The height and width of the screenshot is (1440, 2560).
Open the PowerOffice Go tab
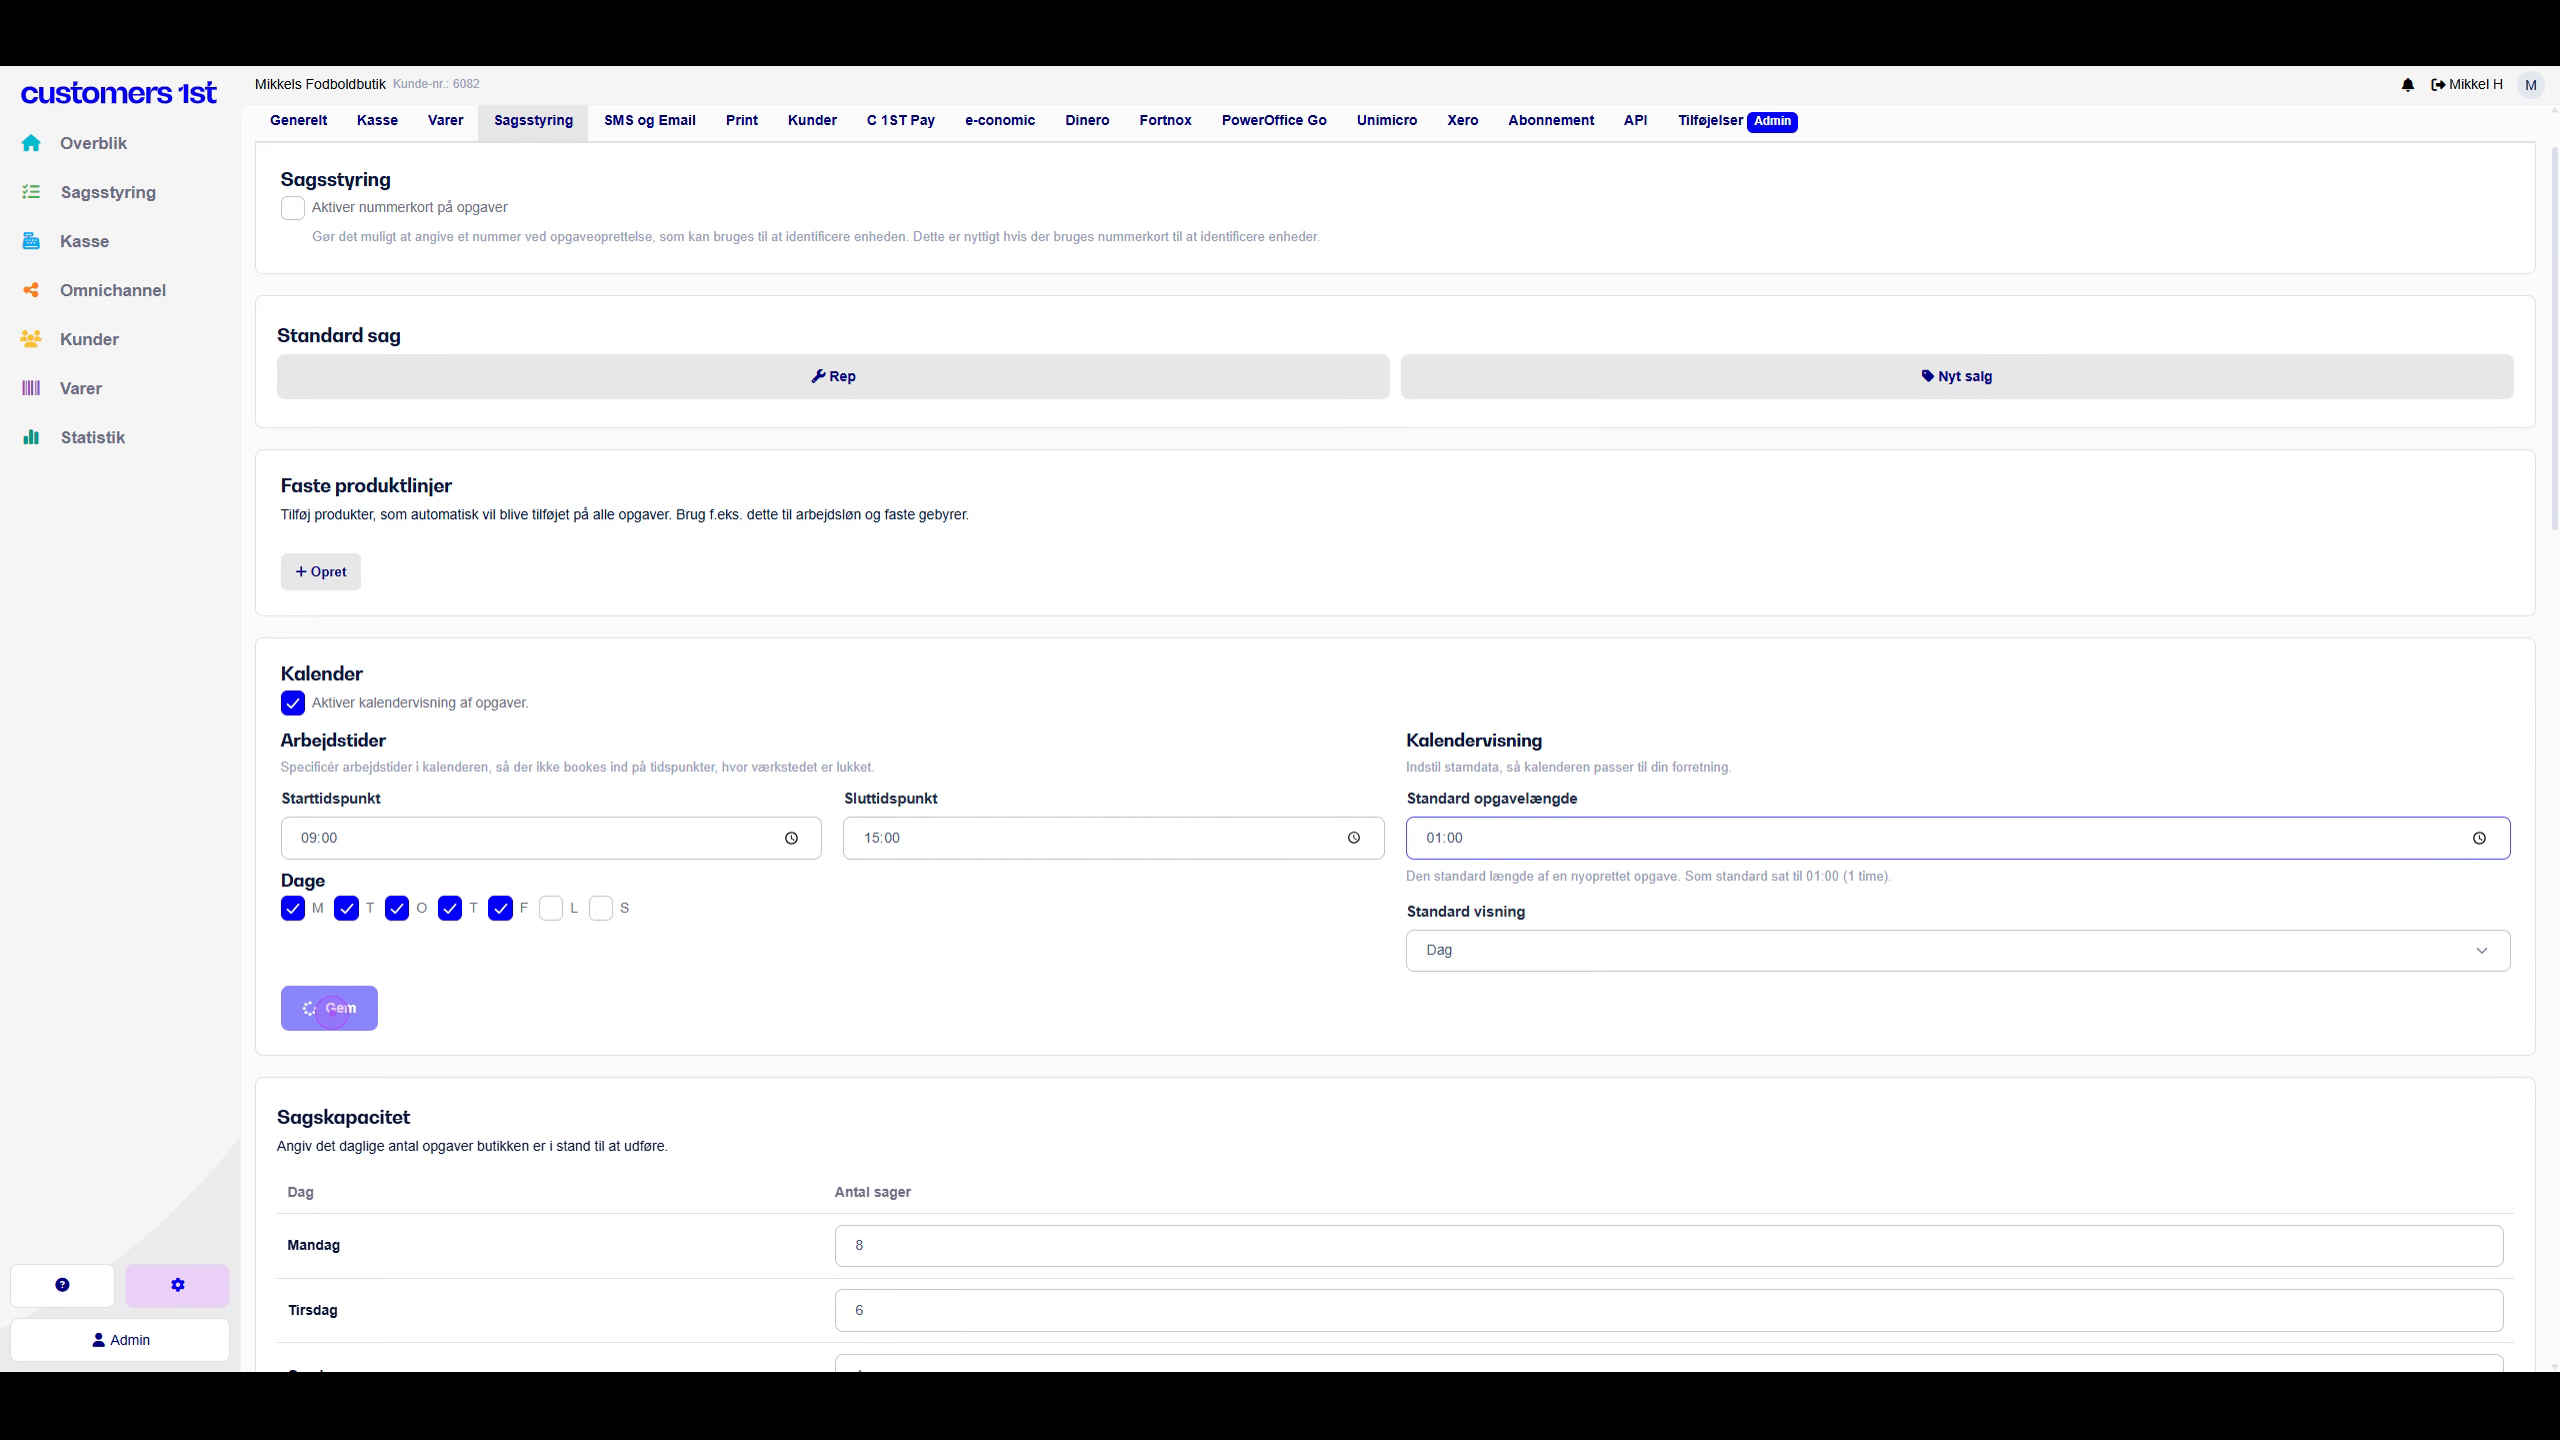pyautogui.click(x=1274, y=121)
